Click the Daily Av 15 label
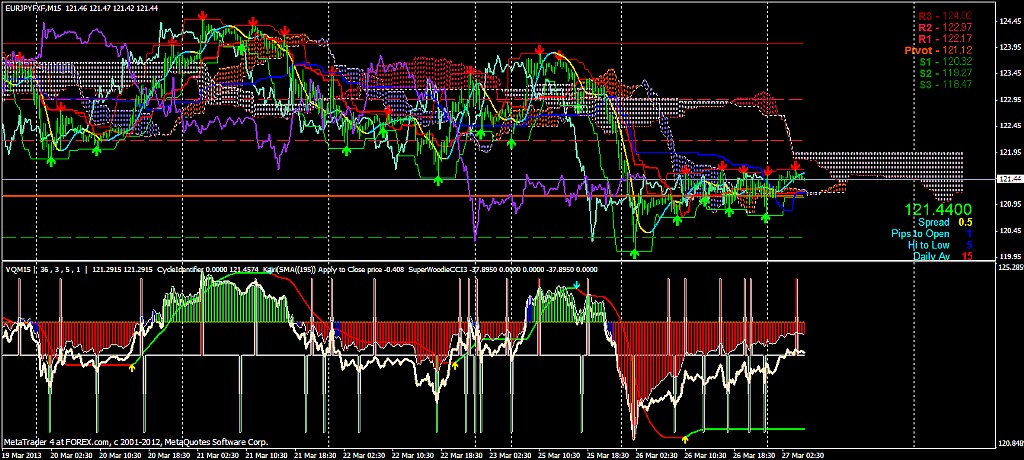This screenshot has width=1024, height=460. tap(943, 255)
